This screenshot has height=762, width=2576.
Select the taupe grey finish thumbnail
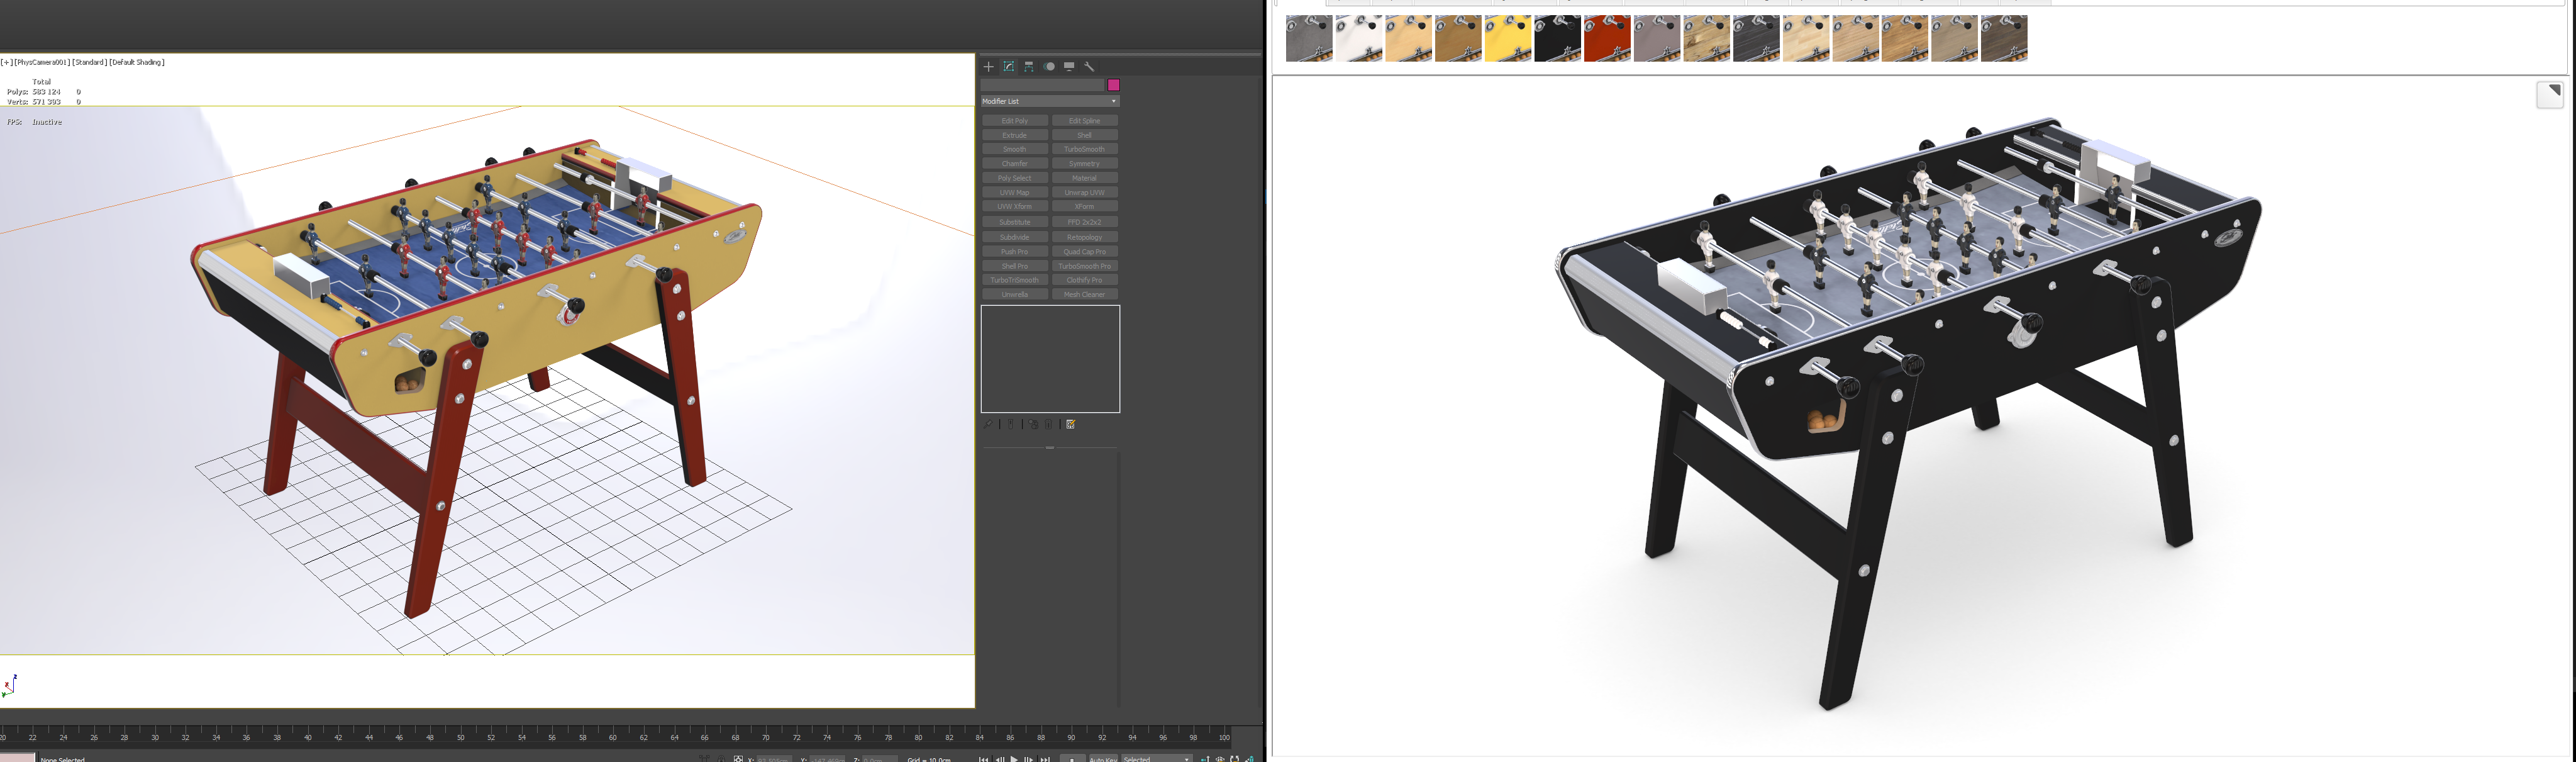[x=1657, y=38]
